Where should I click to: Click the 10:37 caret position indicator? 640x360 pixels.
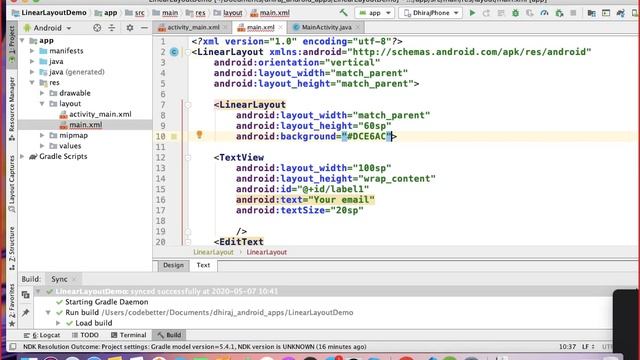click(567, 347)
